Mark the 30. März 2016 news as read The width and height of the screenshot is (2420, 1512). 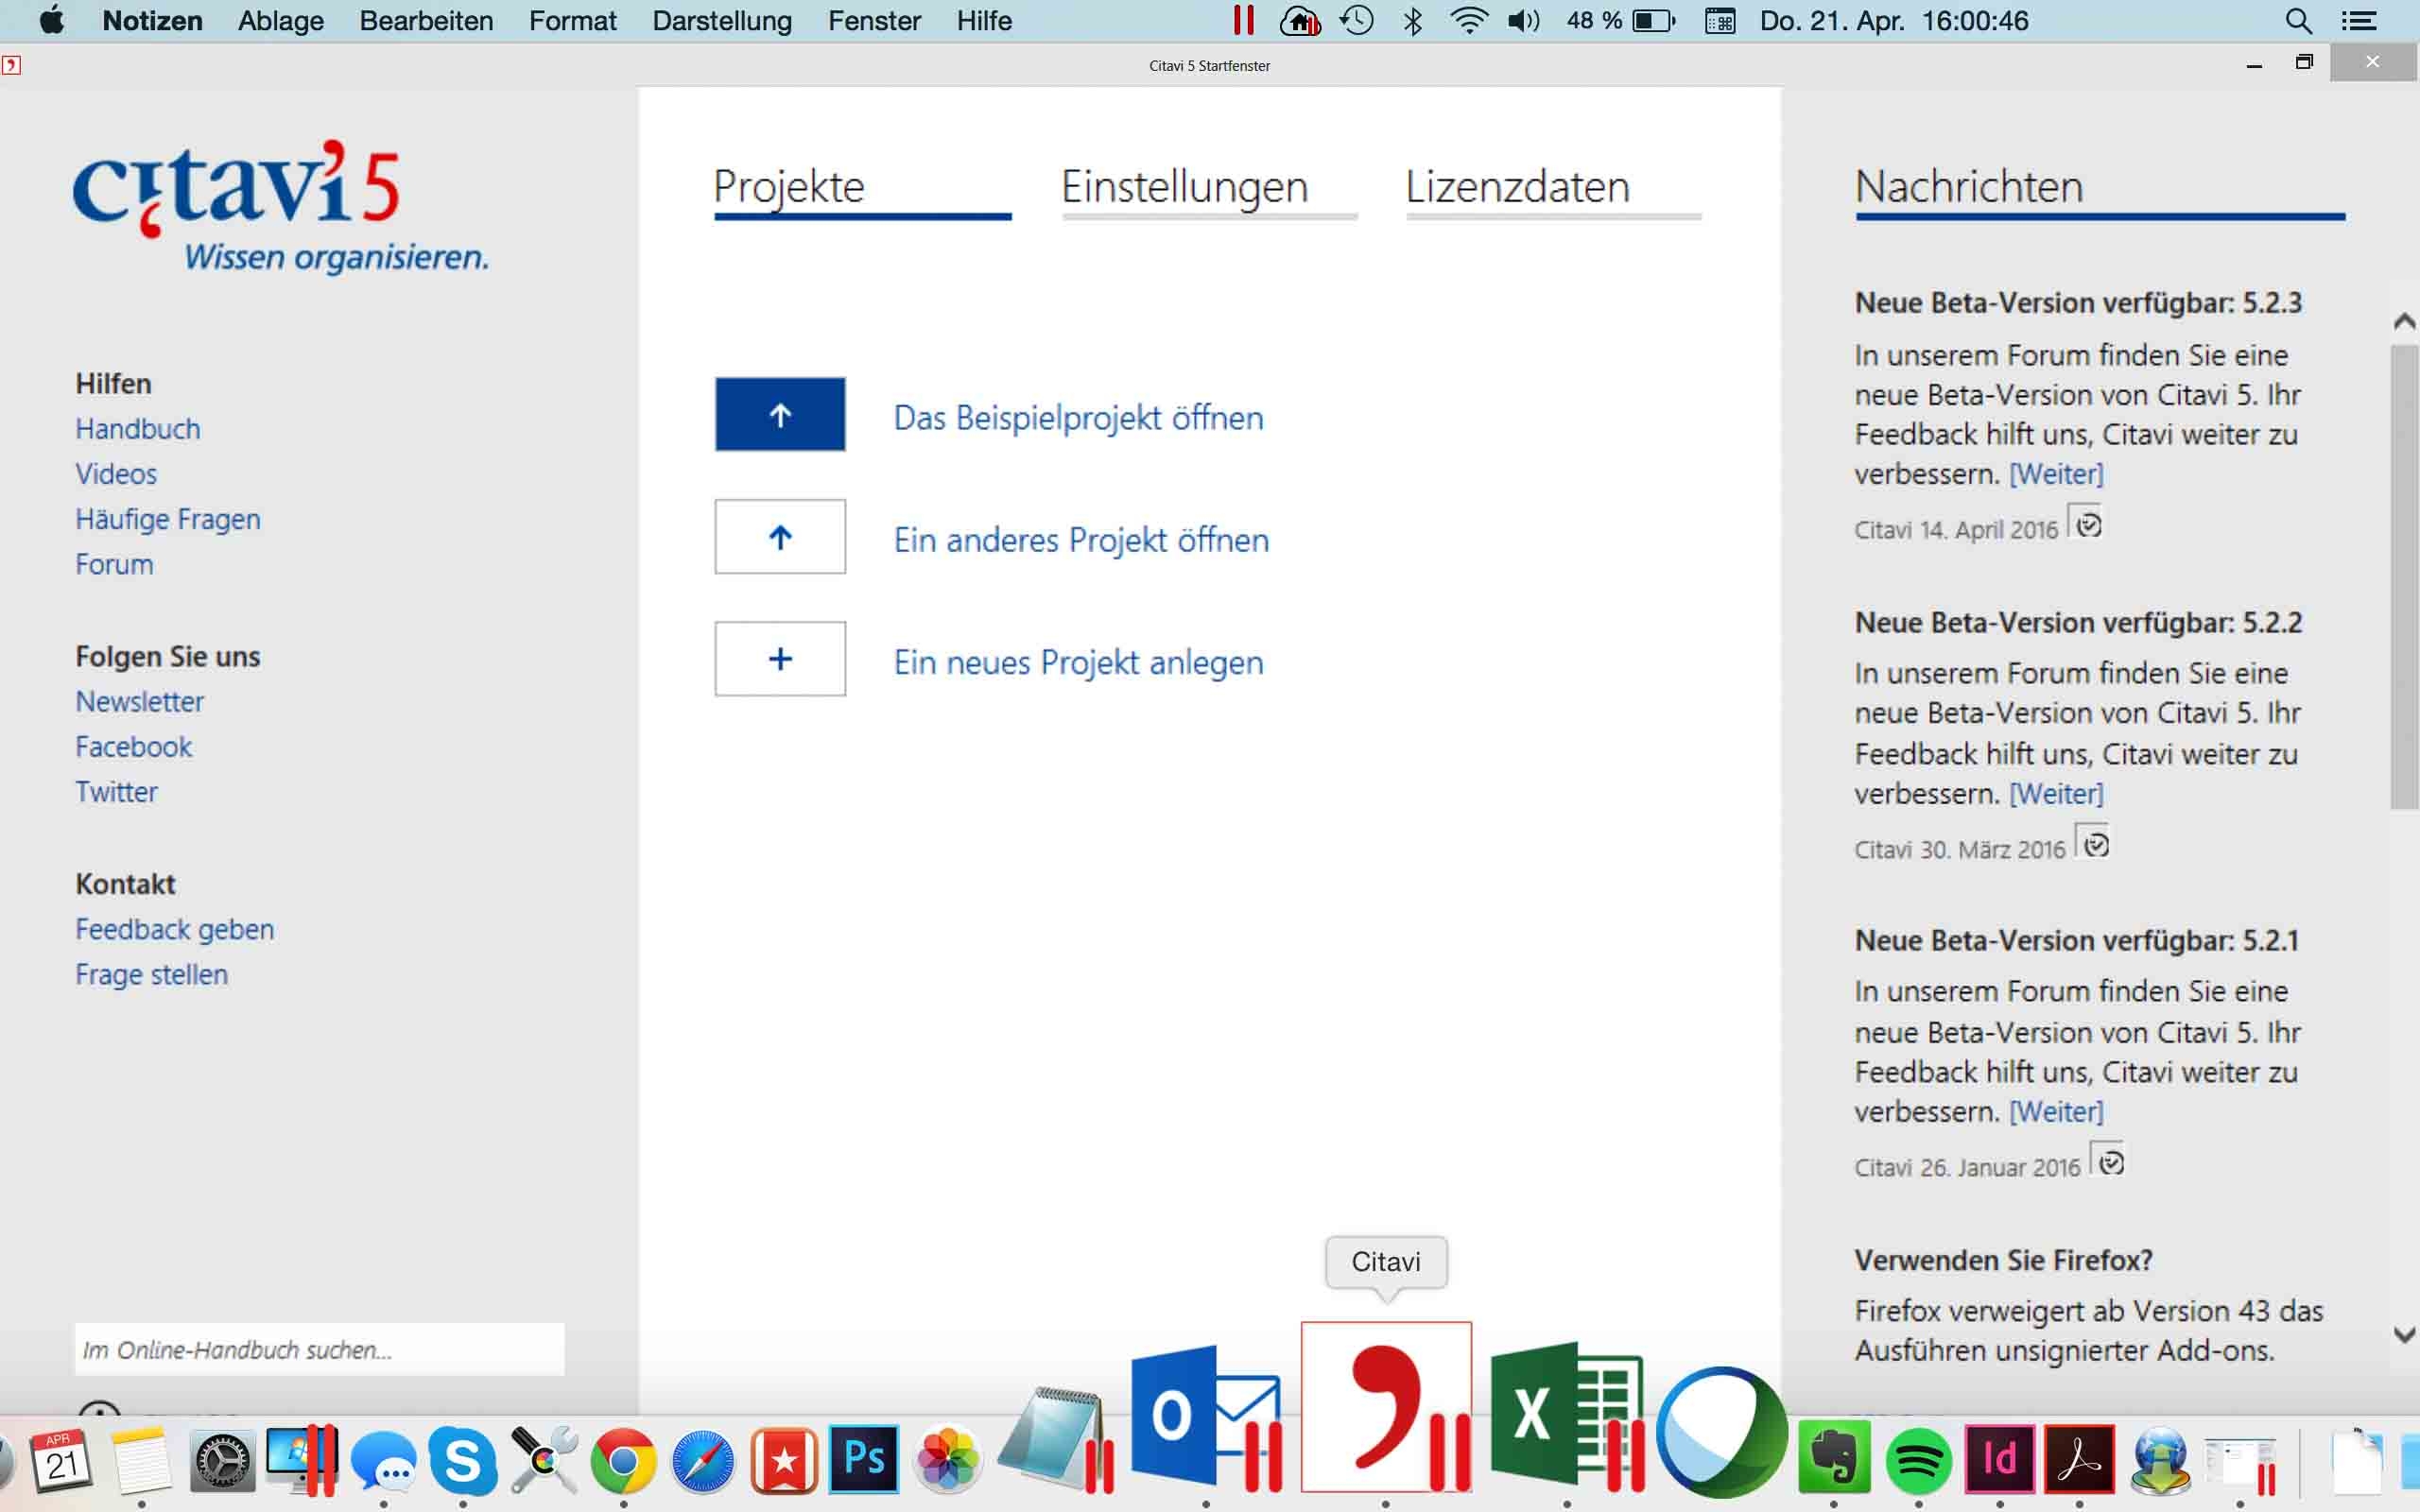2095,845
